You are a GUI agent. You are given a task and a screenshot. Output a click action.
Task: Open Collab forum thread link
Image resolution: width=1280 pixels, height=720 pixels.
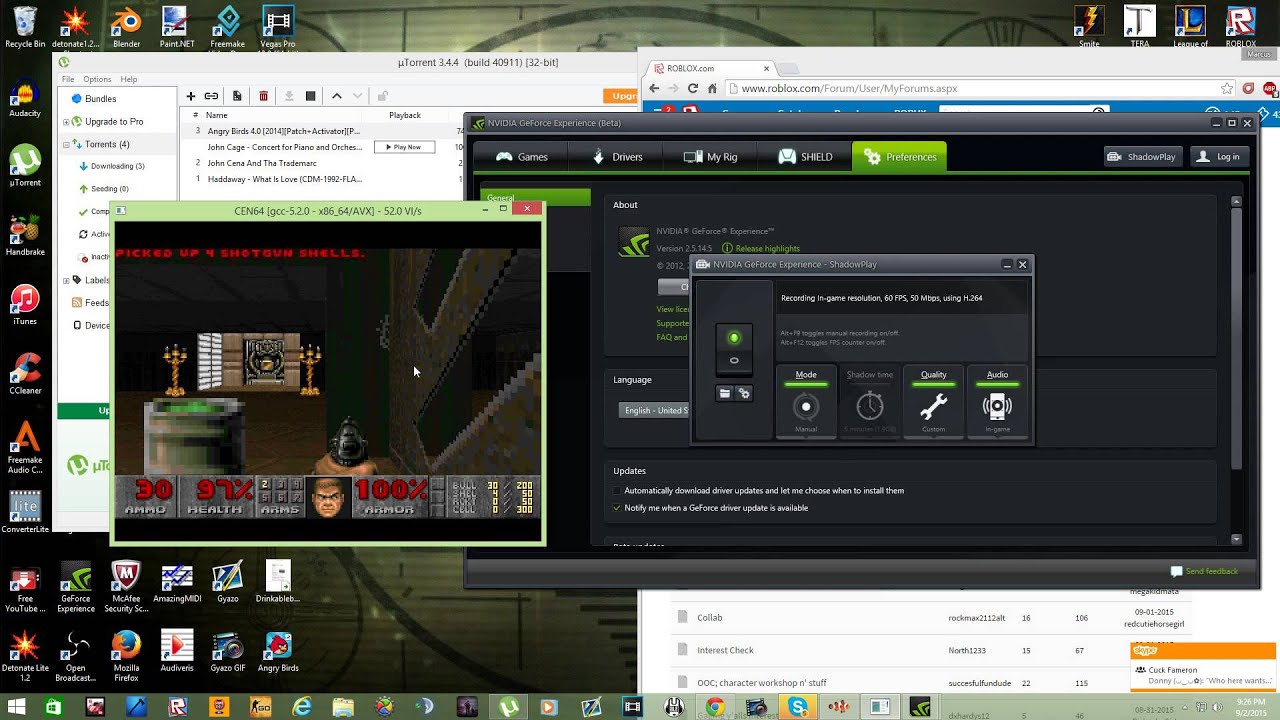pyautogui.click(x=709, y=618)
